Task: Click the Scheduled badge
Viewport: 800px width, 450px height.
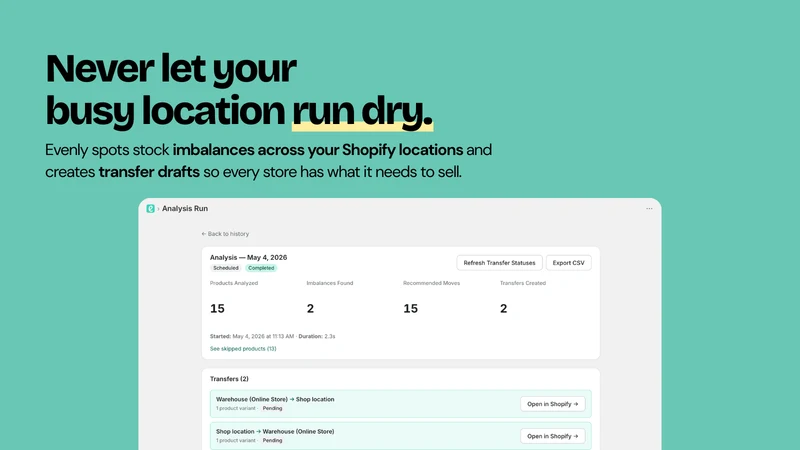Action: (x=226, y=268)
